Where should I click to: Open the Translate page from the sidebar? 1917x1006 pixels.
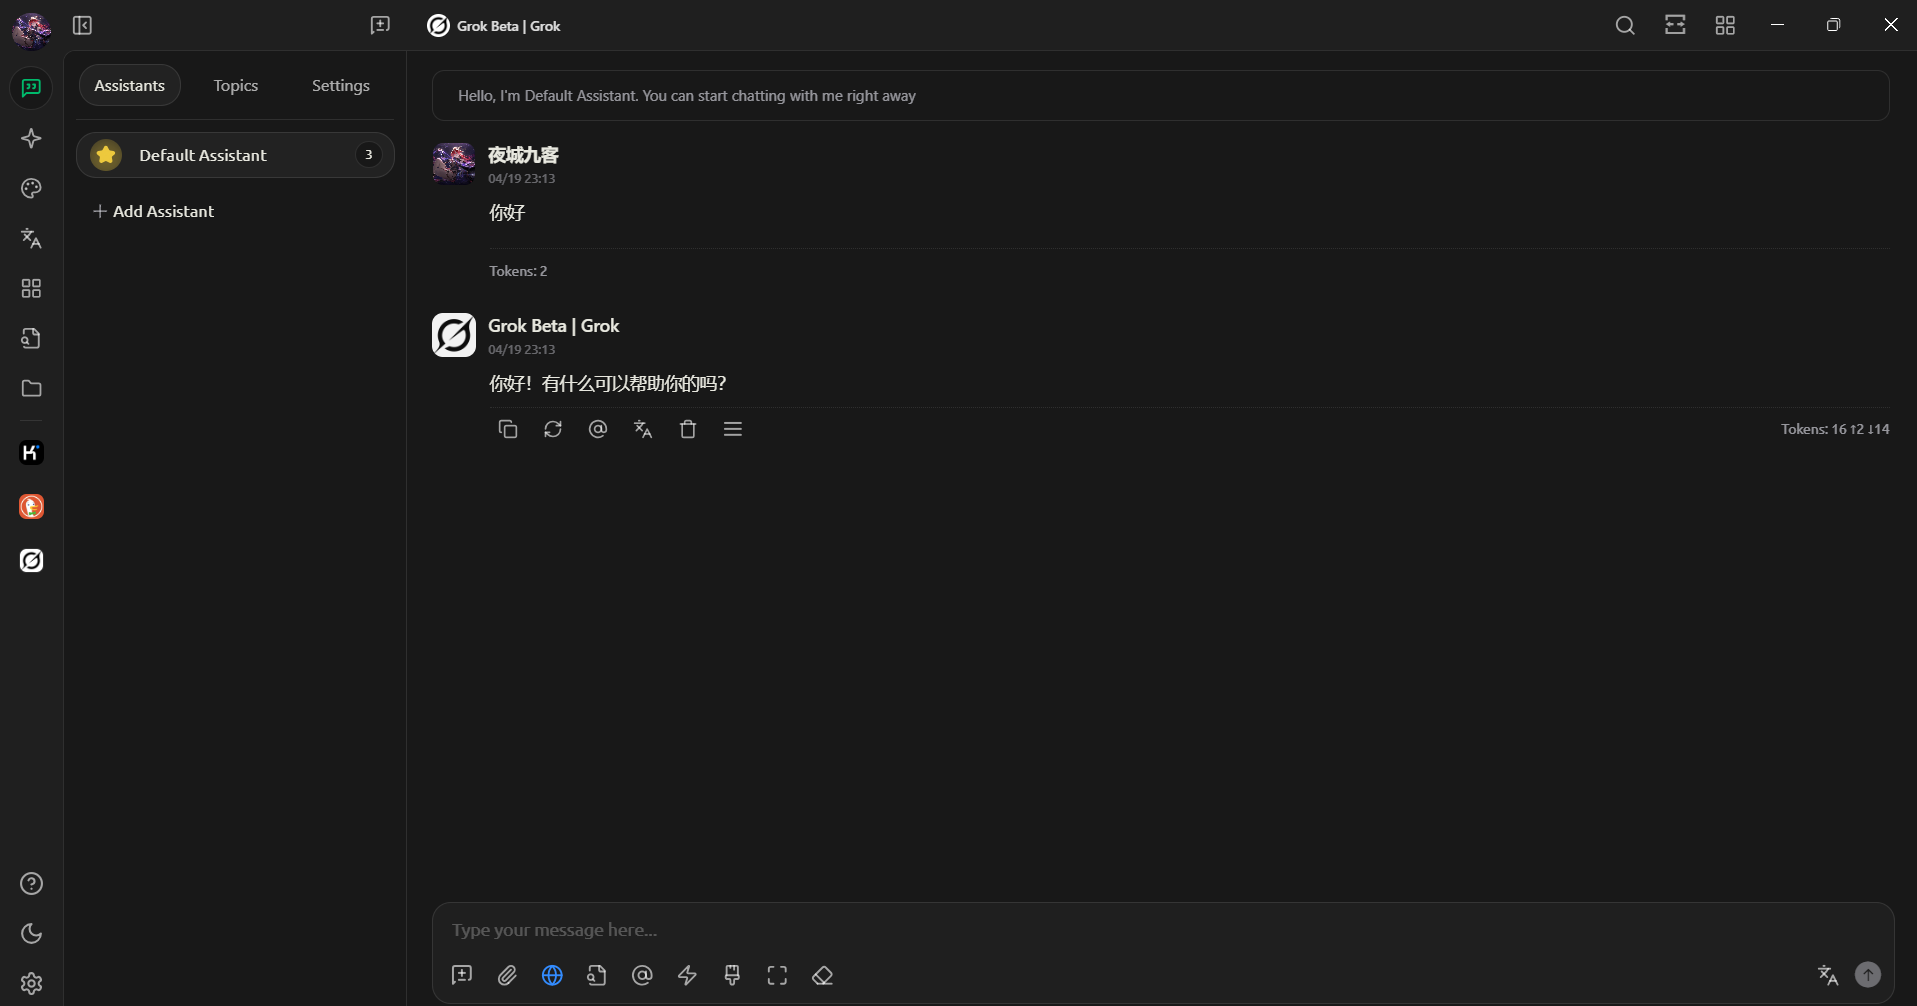pyautogui.click(x=31, y=238)
